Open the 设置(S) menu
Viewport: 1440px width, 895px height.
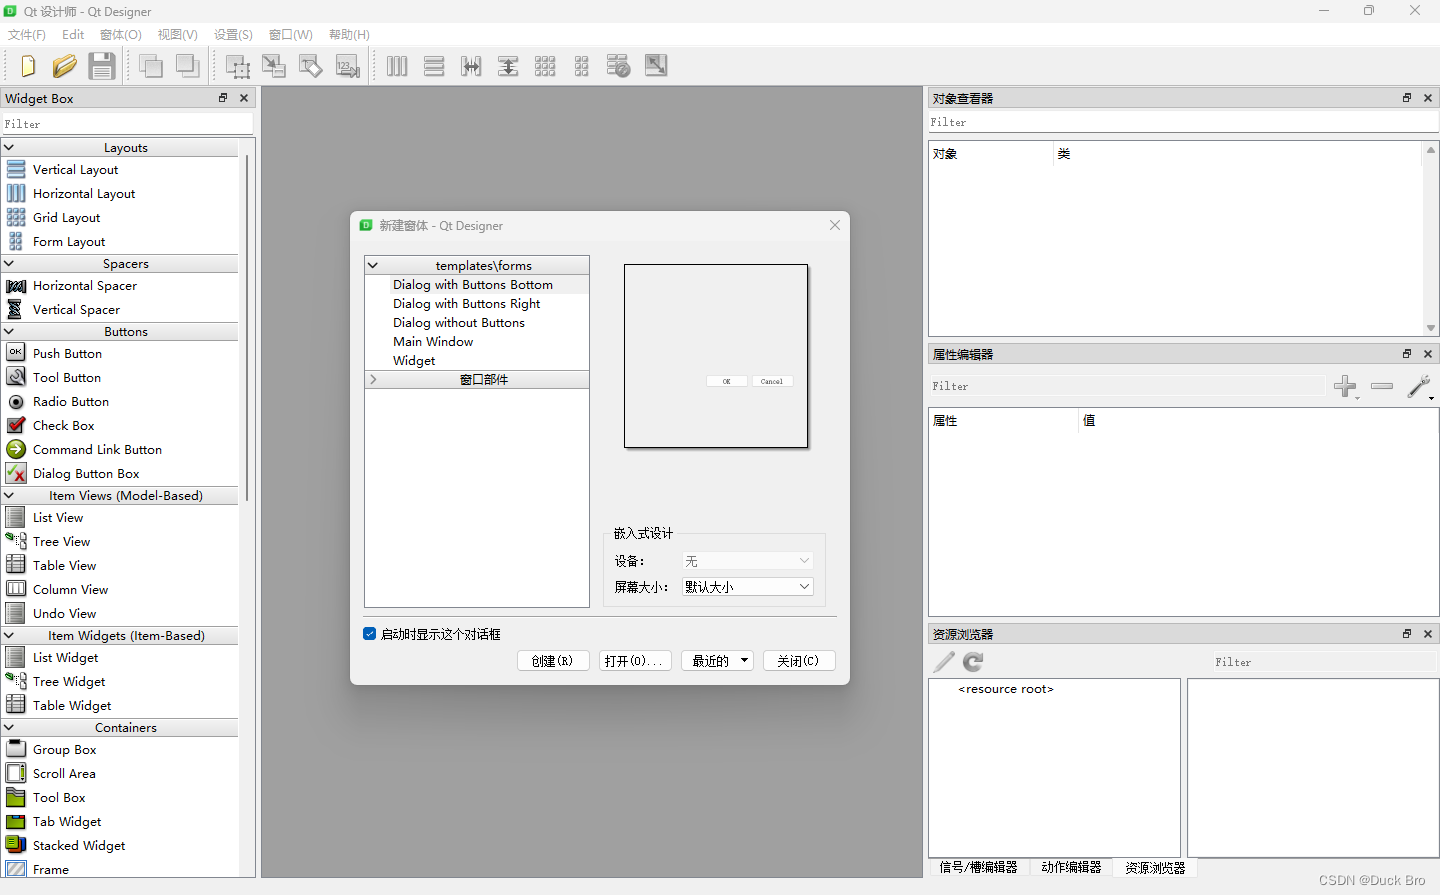tap(233, 35)
